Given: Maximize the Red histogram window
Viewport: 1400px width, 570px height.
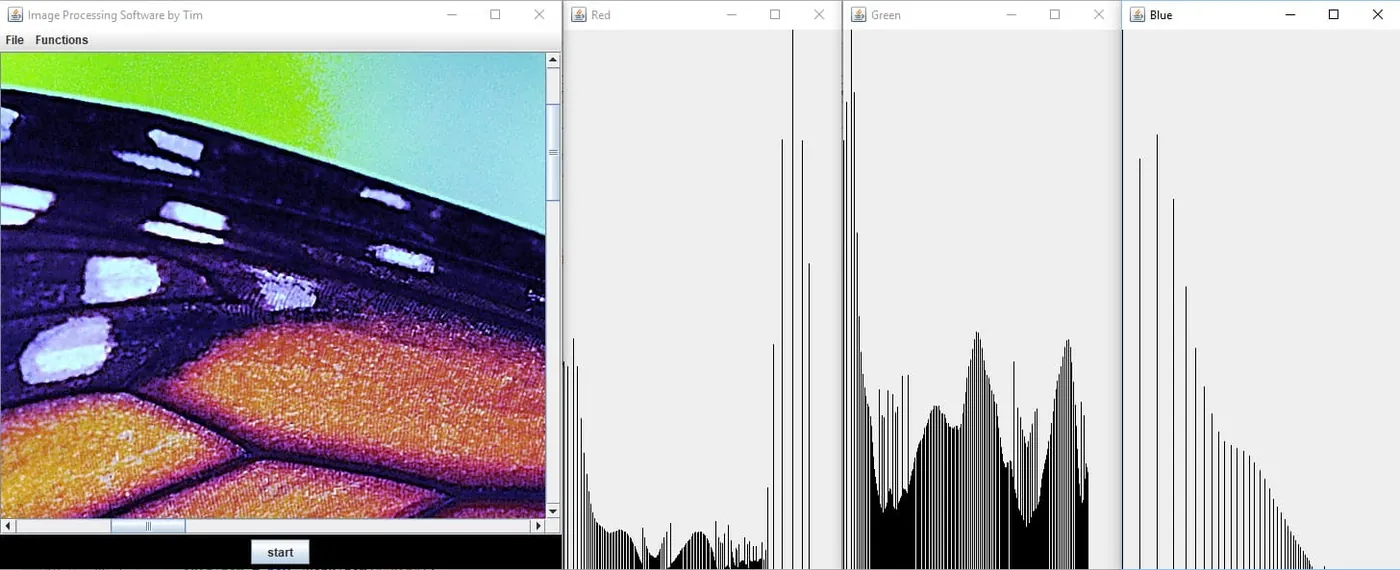Looking at the screenshot, I should [775, 15].
